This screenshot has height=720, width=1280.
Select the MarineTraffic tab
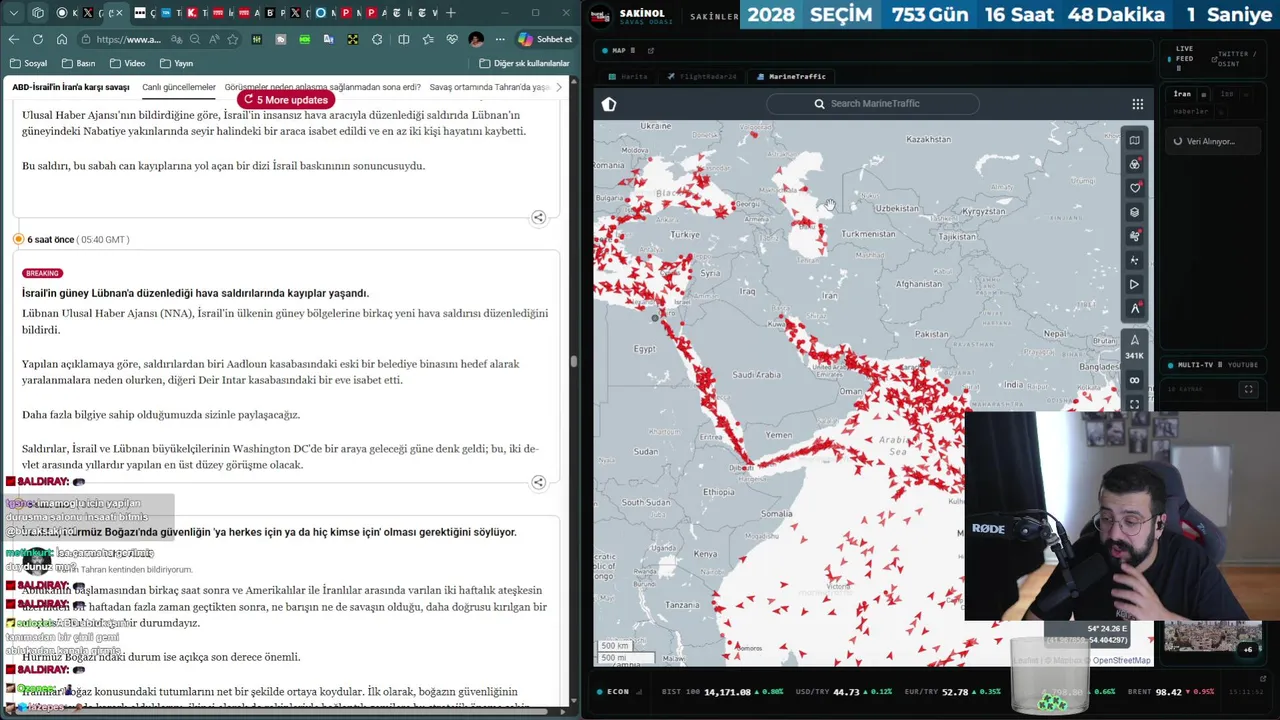pyautogui.click(x=791, y=76)
